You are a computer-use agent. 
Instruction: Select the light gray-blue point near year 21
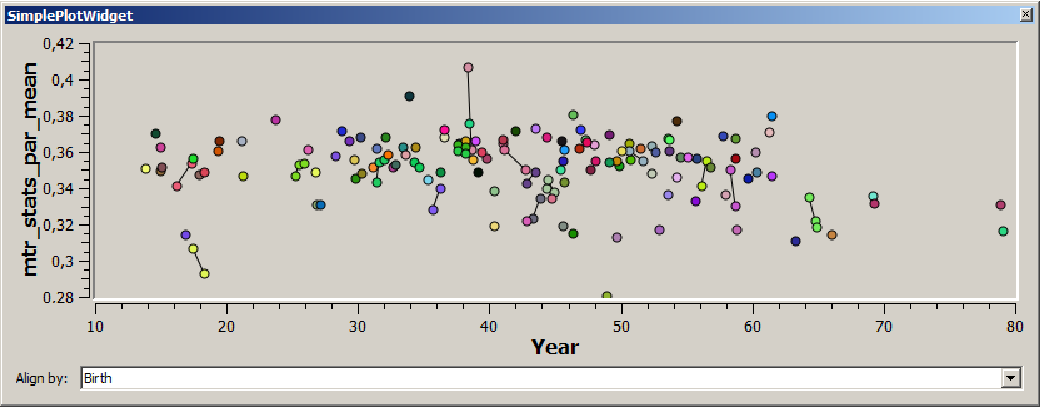242,141
